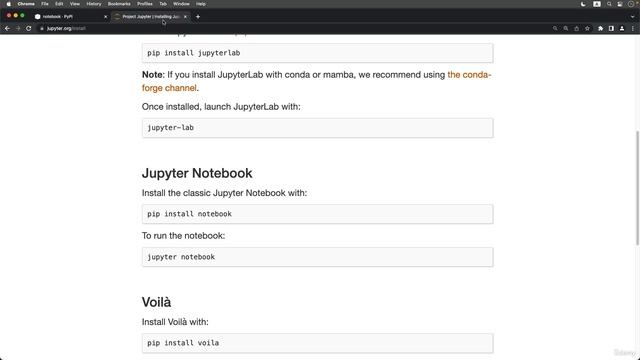Screen dimensions: 640x360
Task: Click the jupyter-lab command code block
Action: click(318, 128)
